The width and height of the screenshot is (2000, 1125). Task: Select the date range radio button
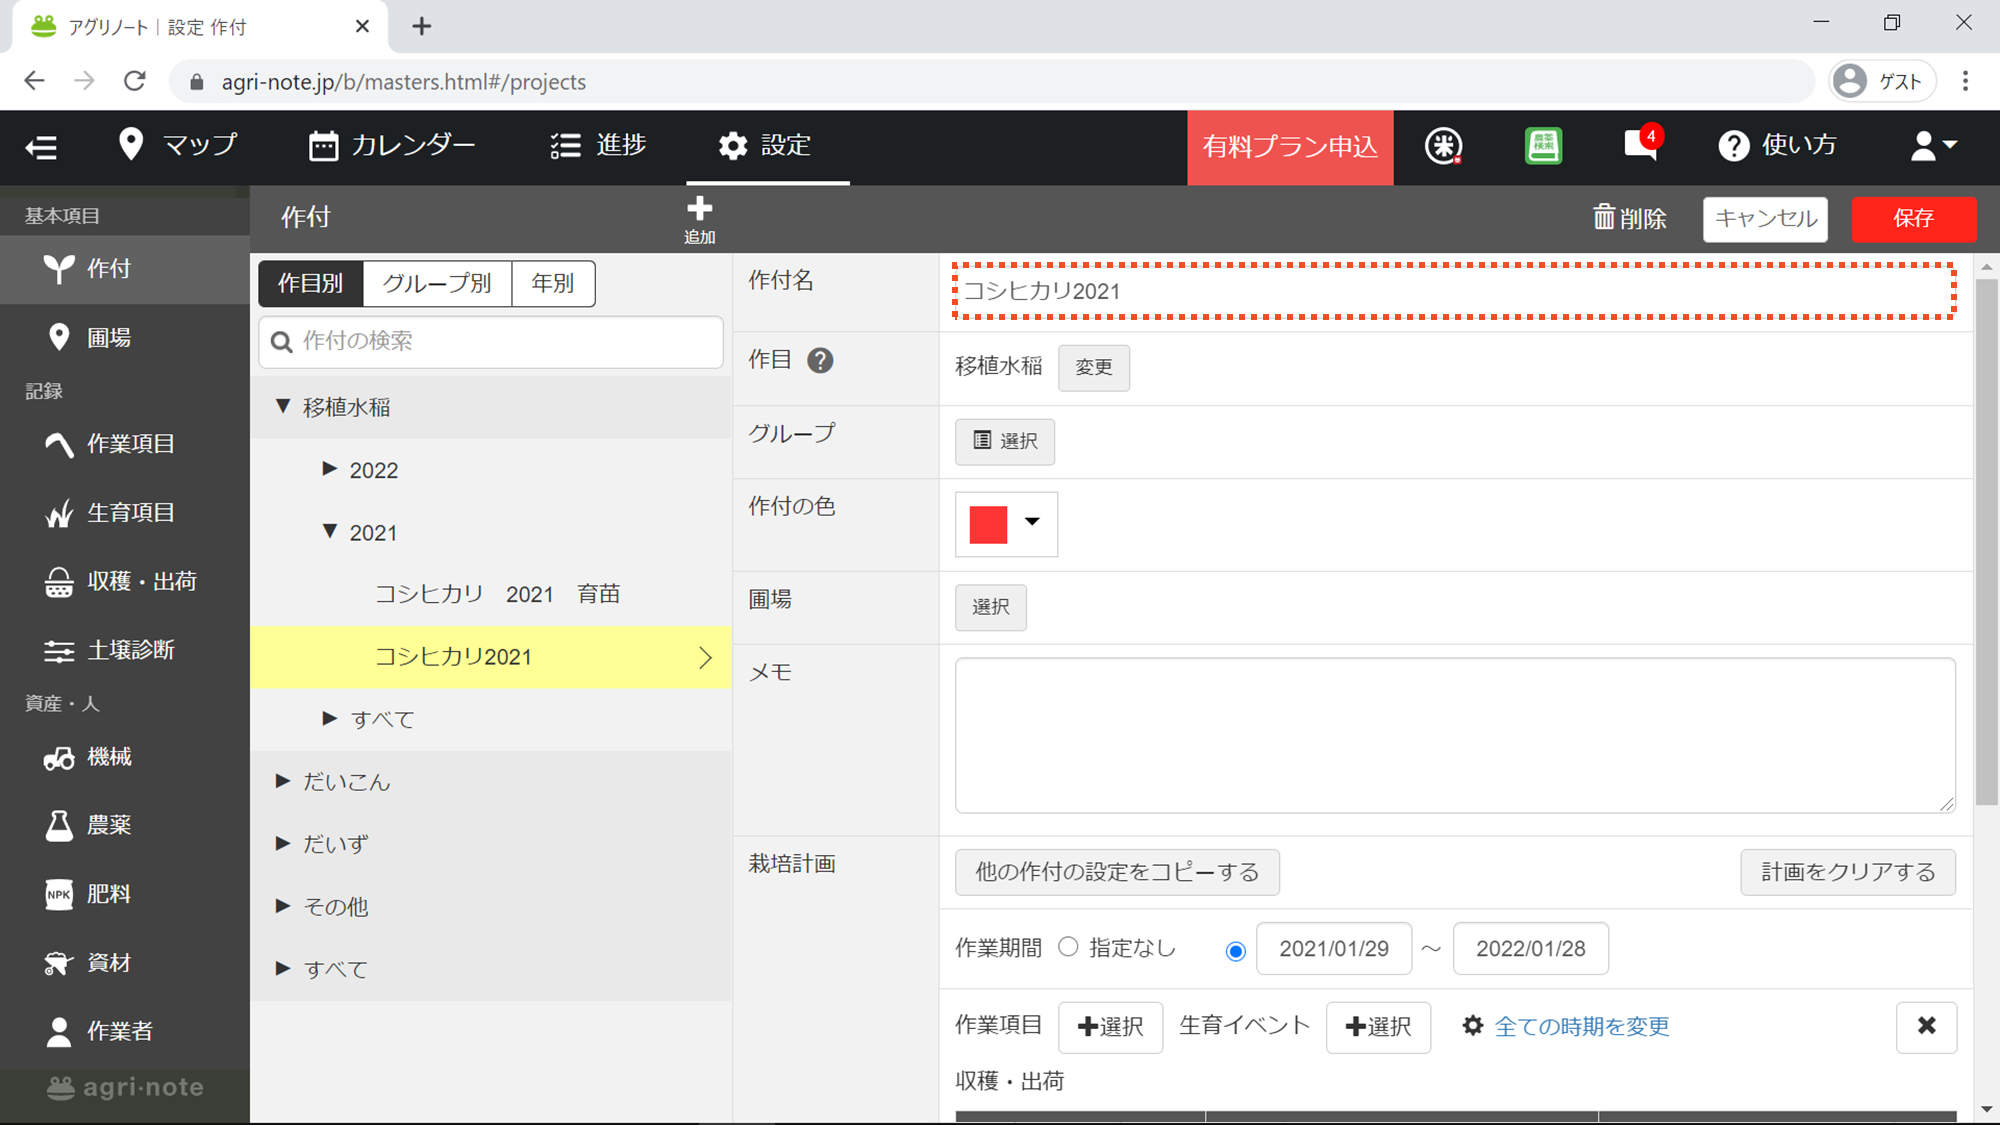[x=1236, y=951]
